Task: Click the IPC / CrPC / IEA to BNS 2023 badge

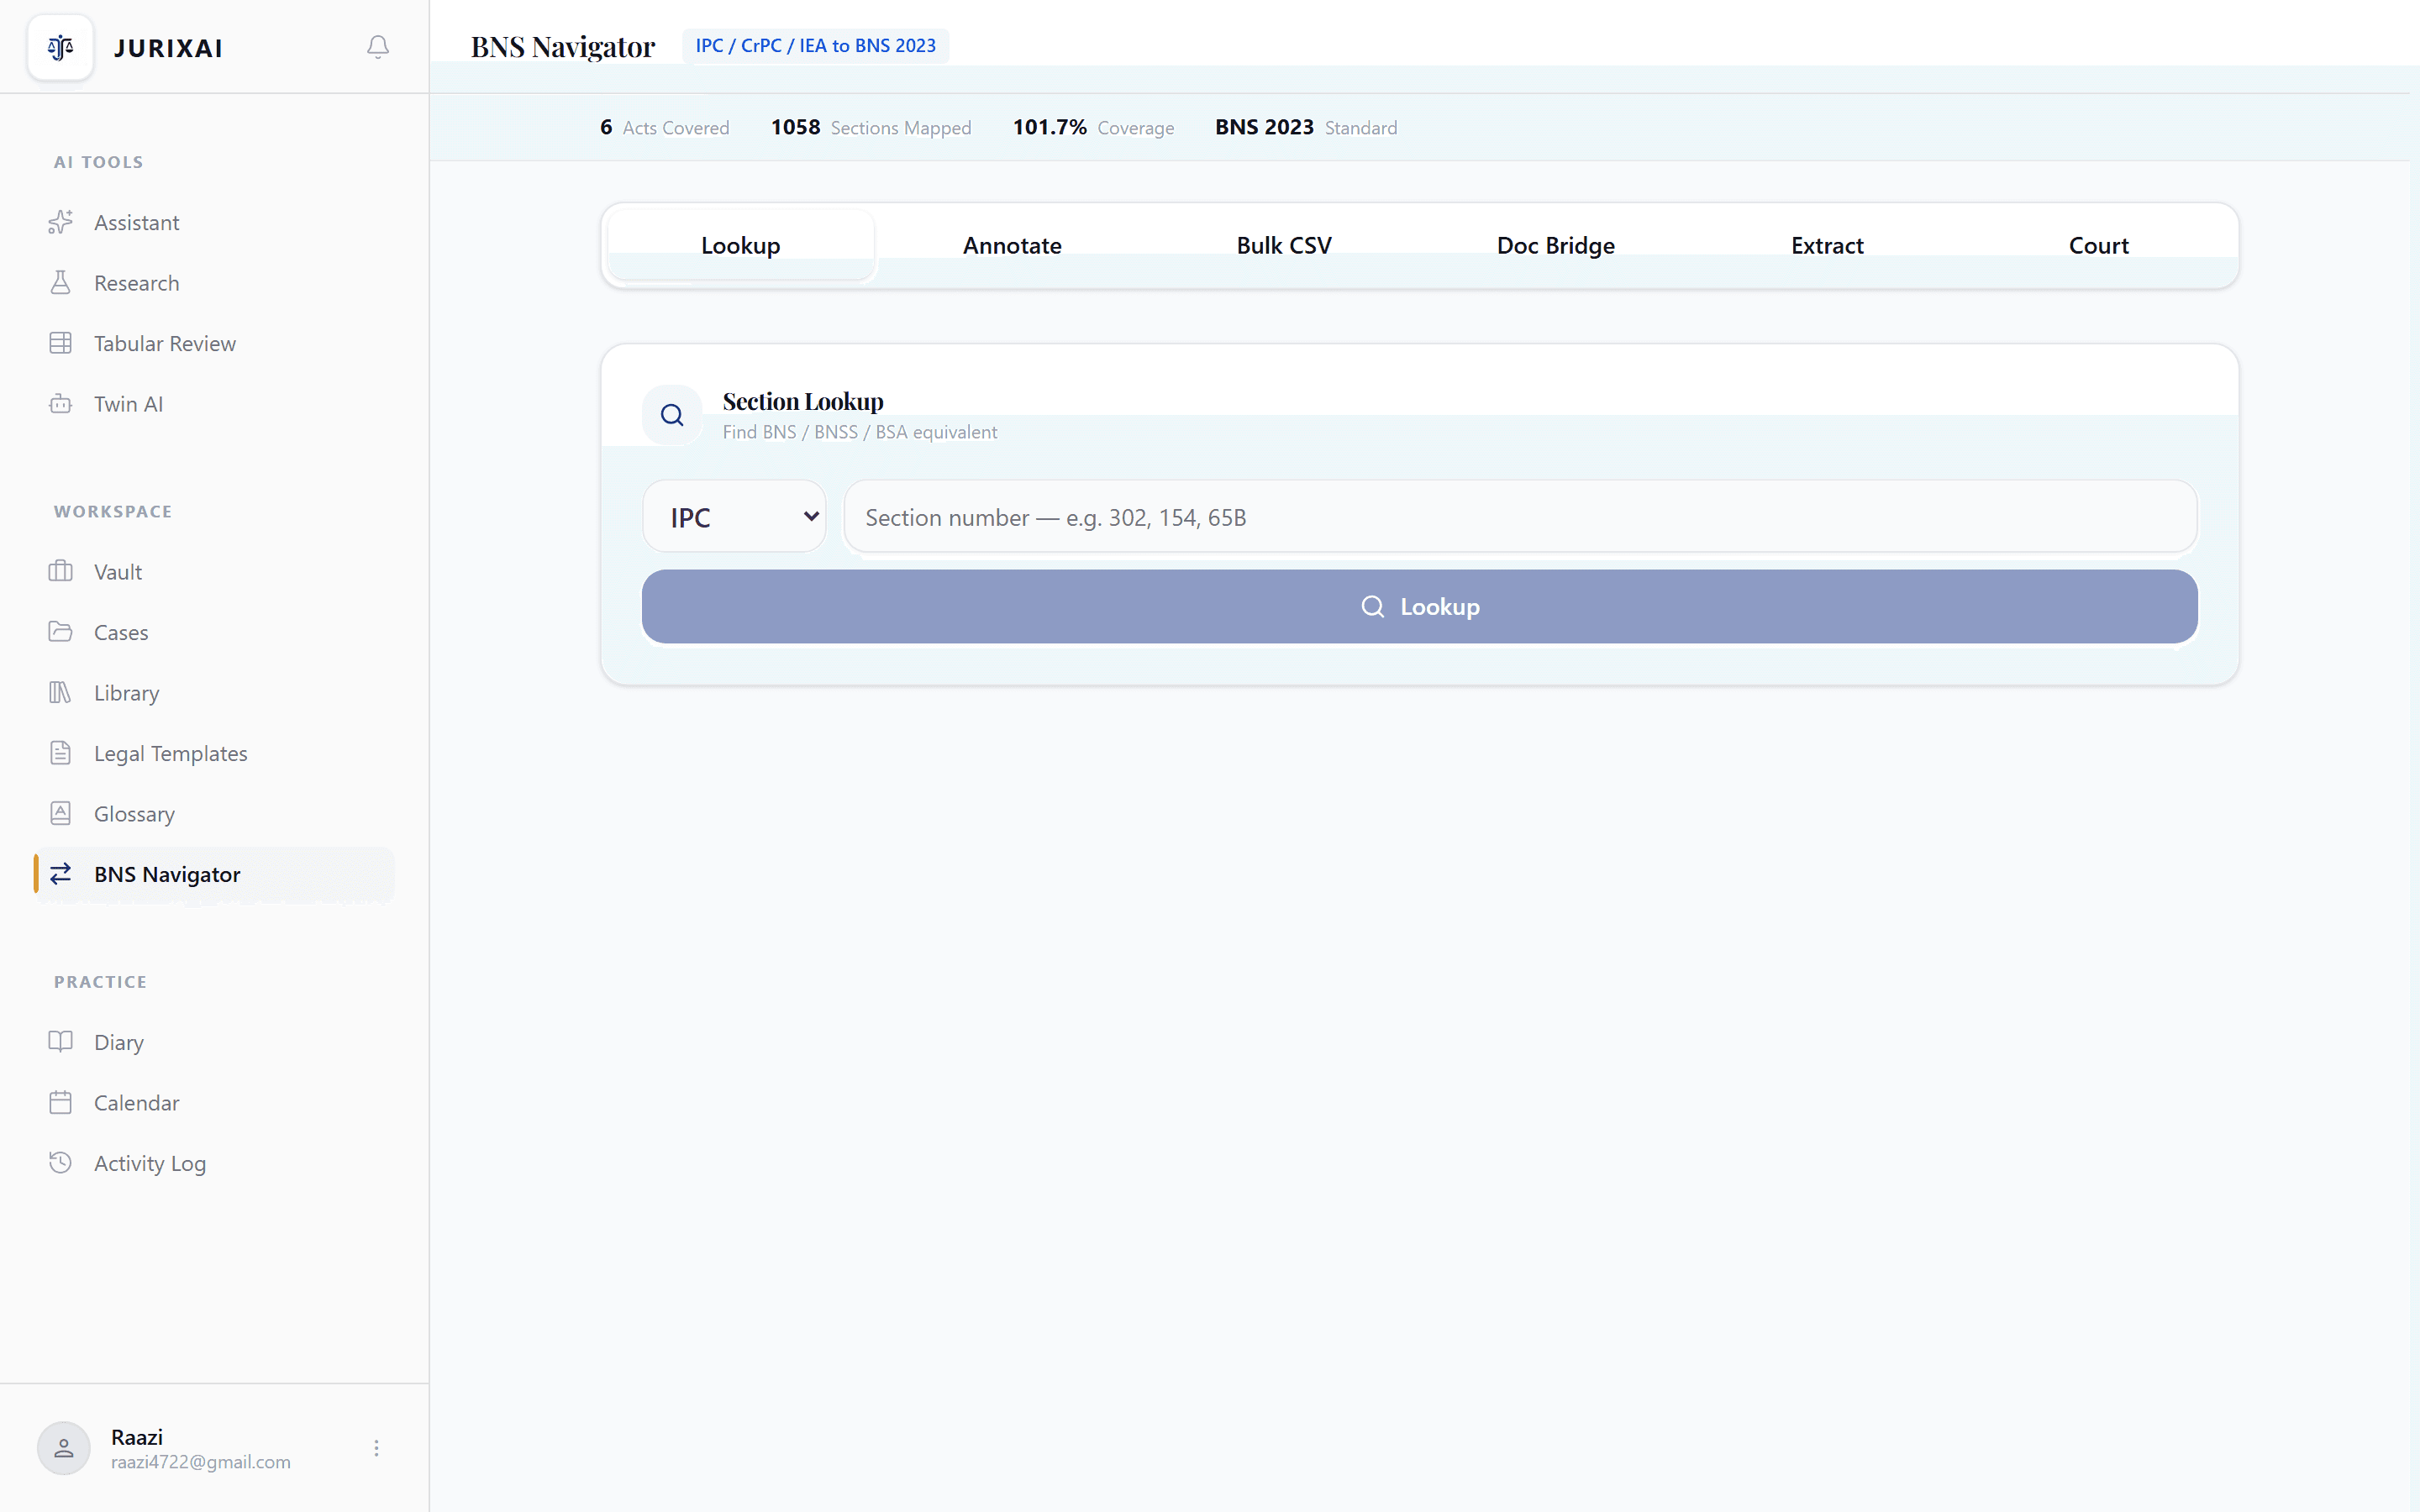Action: point(815,46)
